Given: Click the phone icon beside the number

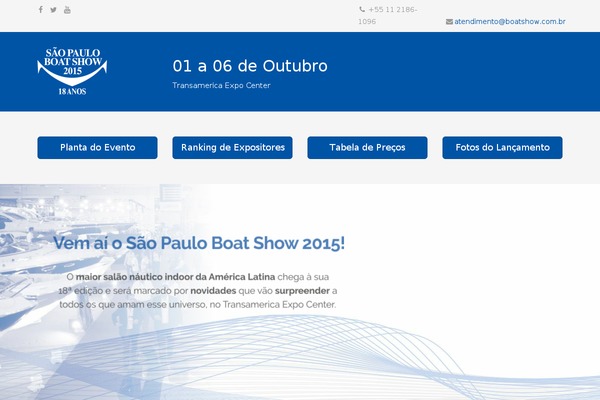Looking at the screenshot, I should (x=362, y=9).
